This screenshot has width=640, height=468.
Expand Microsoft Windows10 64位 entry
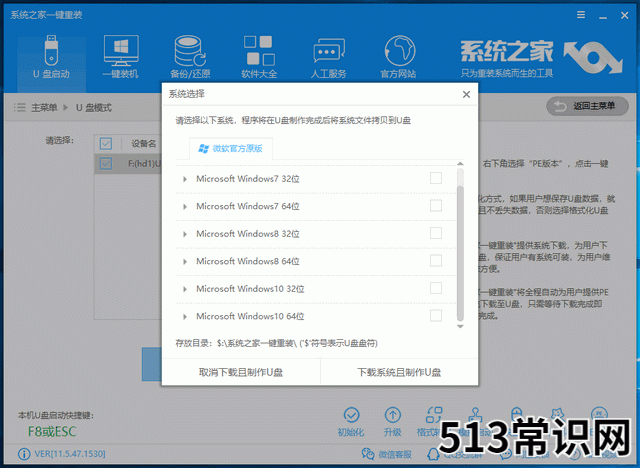point(185,317)
